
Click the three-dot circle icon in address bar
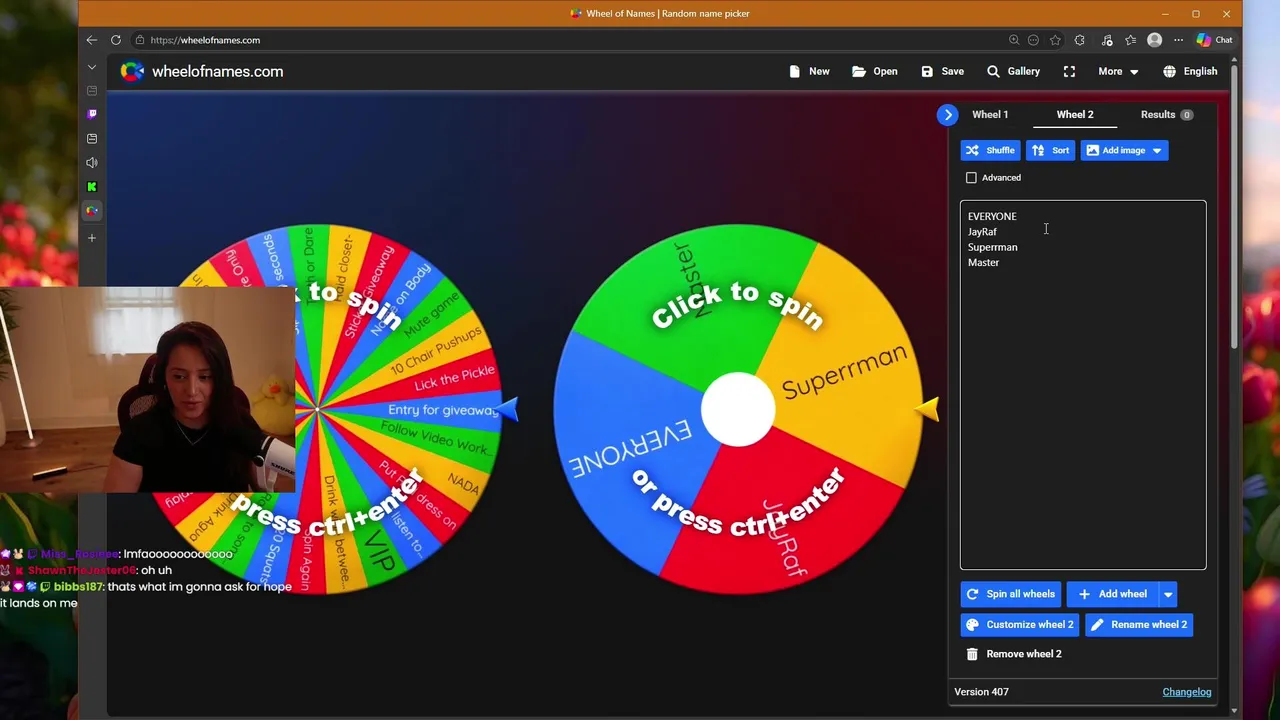1033,40
